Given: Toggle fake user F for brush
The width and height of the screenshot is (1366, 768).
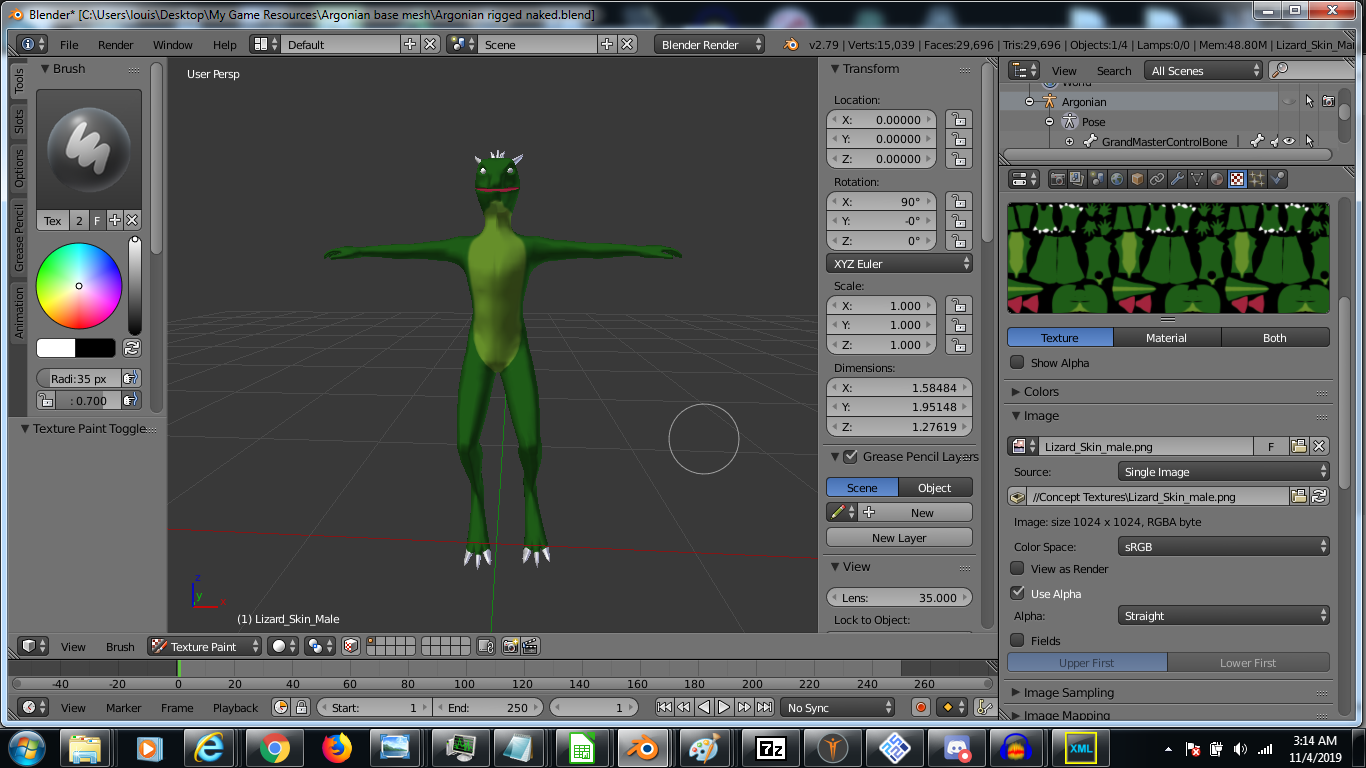Looking at the screenshot, I should pyautogui.click(x=97, y=220).
